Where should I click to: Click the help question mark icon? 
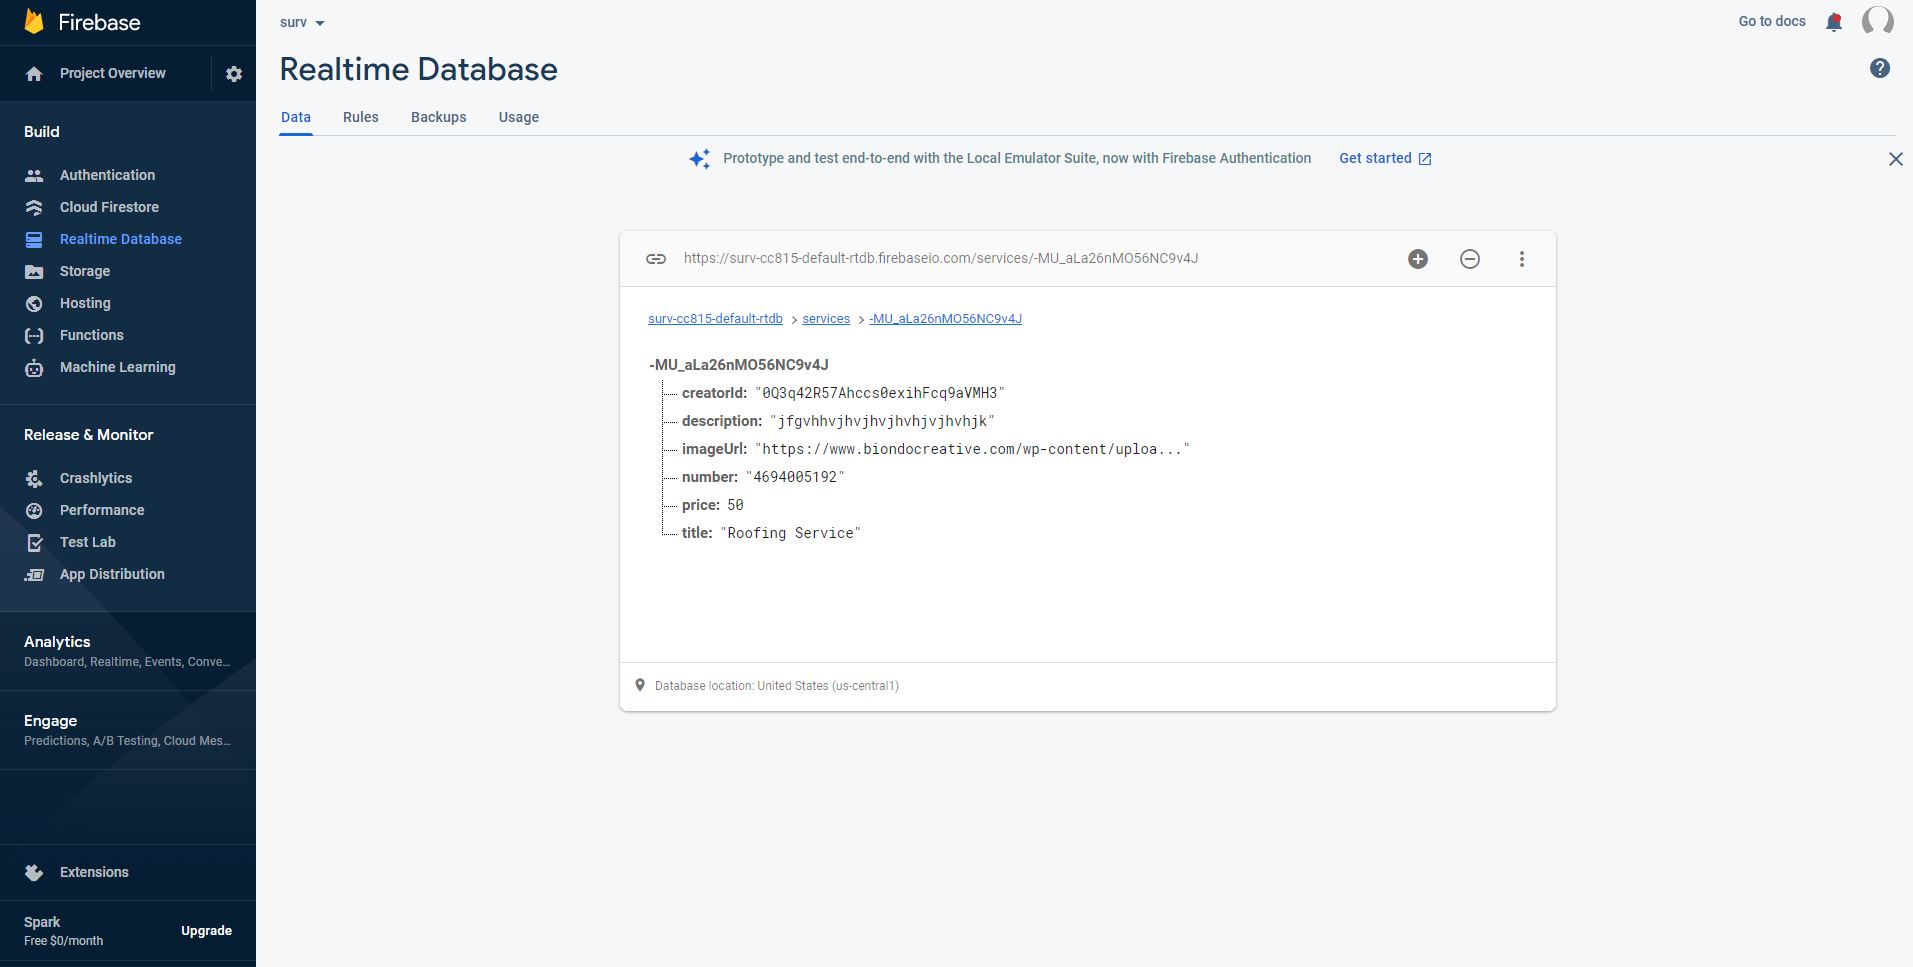(1880, 68)
